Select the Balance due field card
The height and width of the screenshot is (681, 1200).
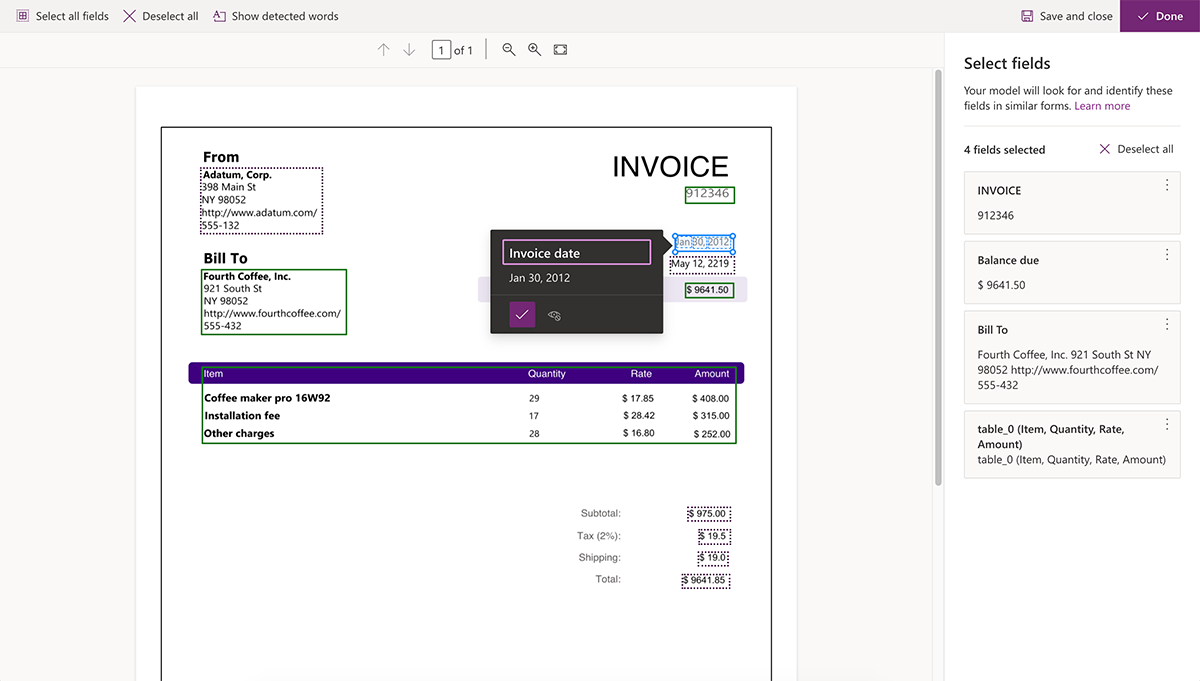coord(1072,273)
